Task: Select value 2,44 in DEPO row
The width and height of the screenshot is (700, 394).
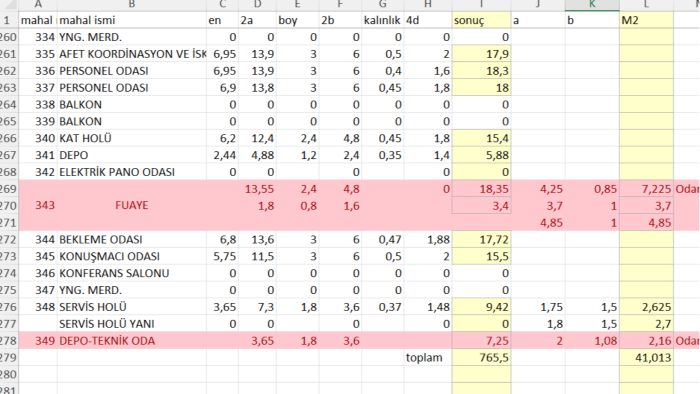Action: [x=222, y=155]
